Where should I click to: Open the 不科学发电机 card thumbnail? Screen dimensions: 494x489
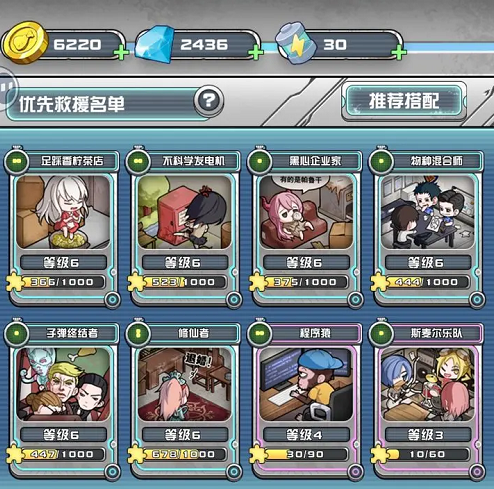coord(185,212)
